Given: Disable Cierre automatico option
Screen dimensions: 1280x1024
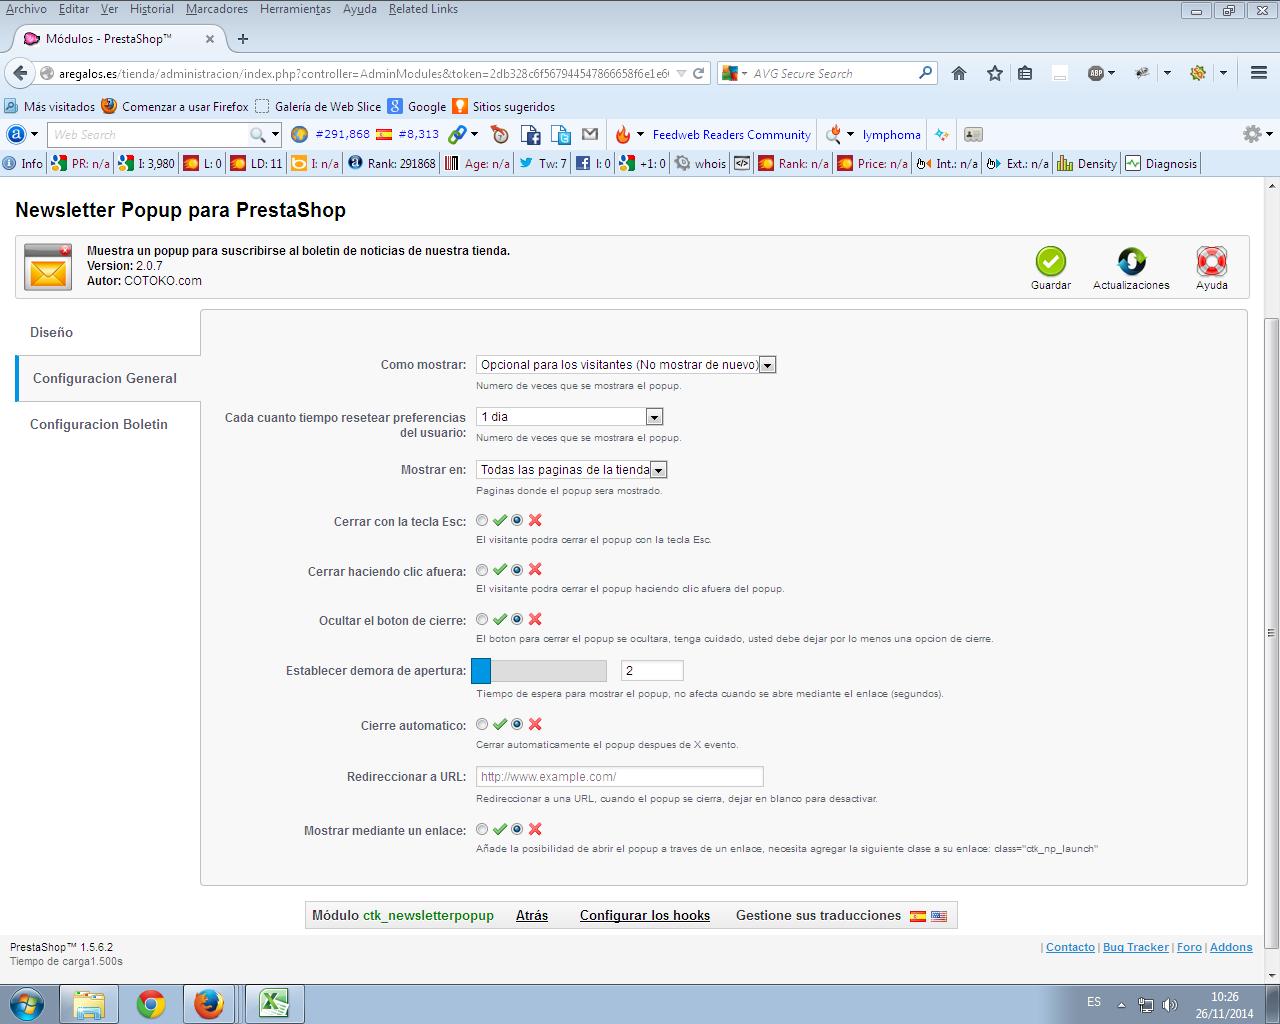Looking at the screenshot, I should pos(517,724).
